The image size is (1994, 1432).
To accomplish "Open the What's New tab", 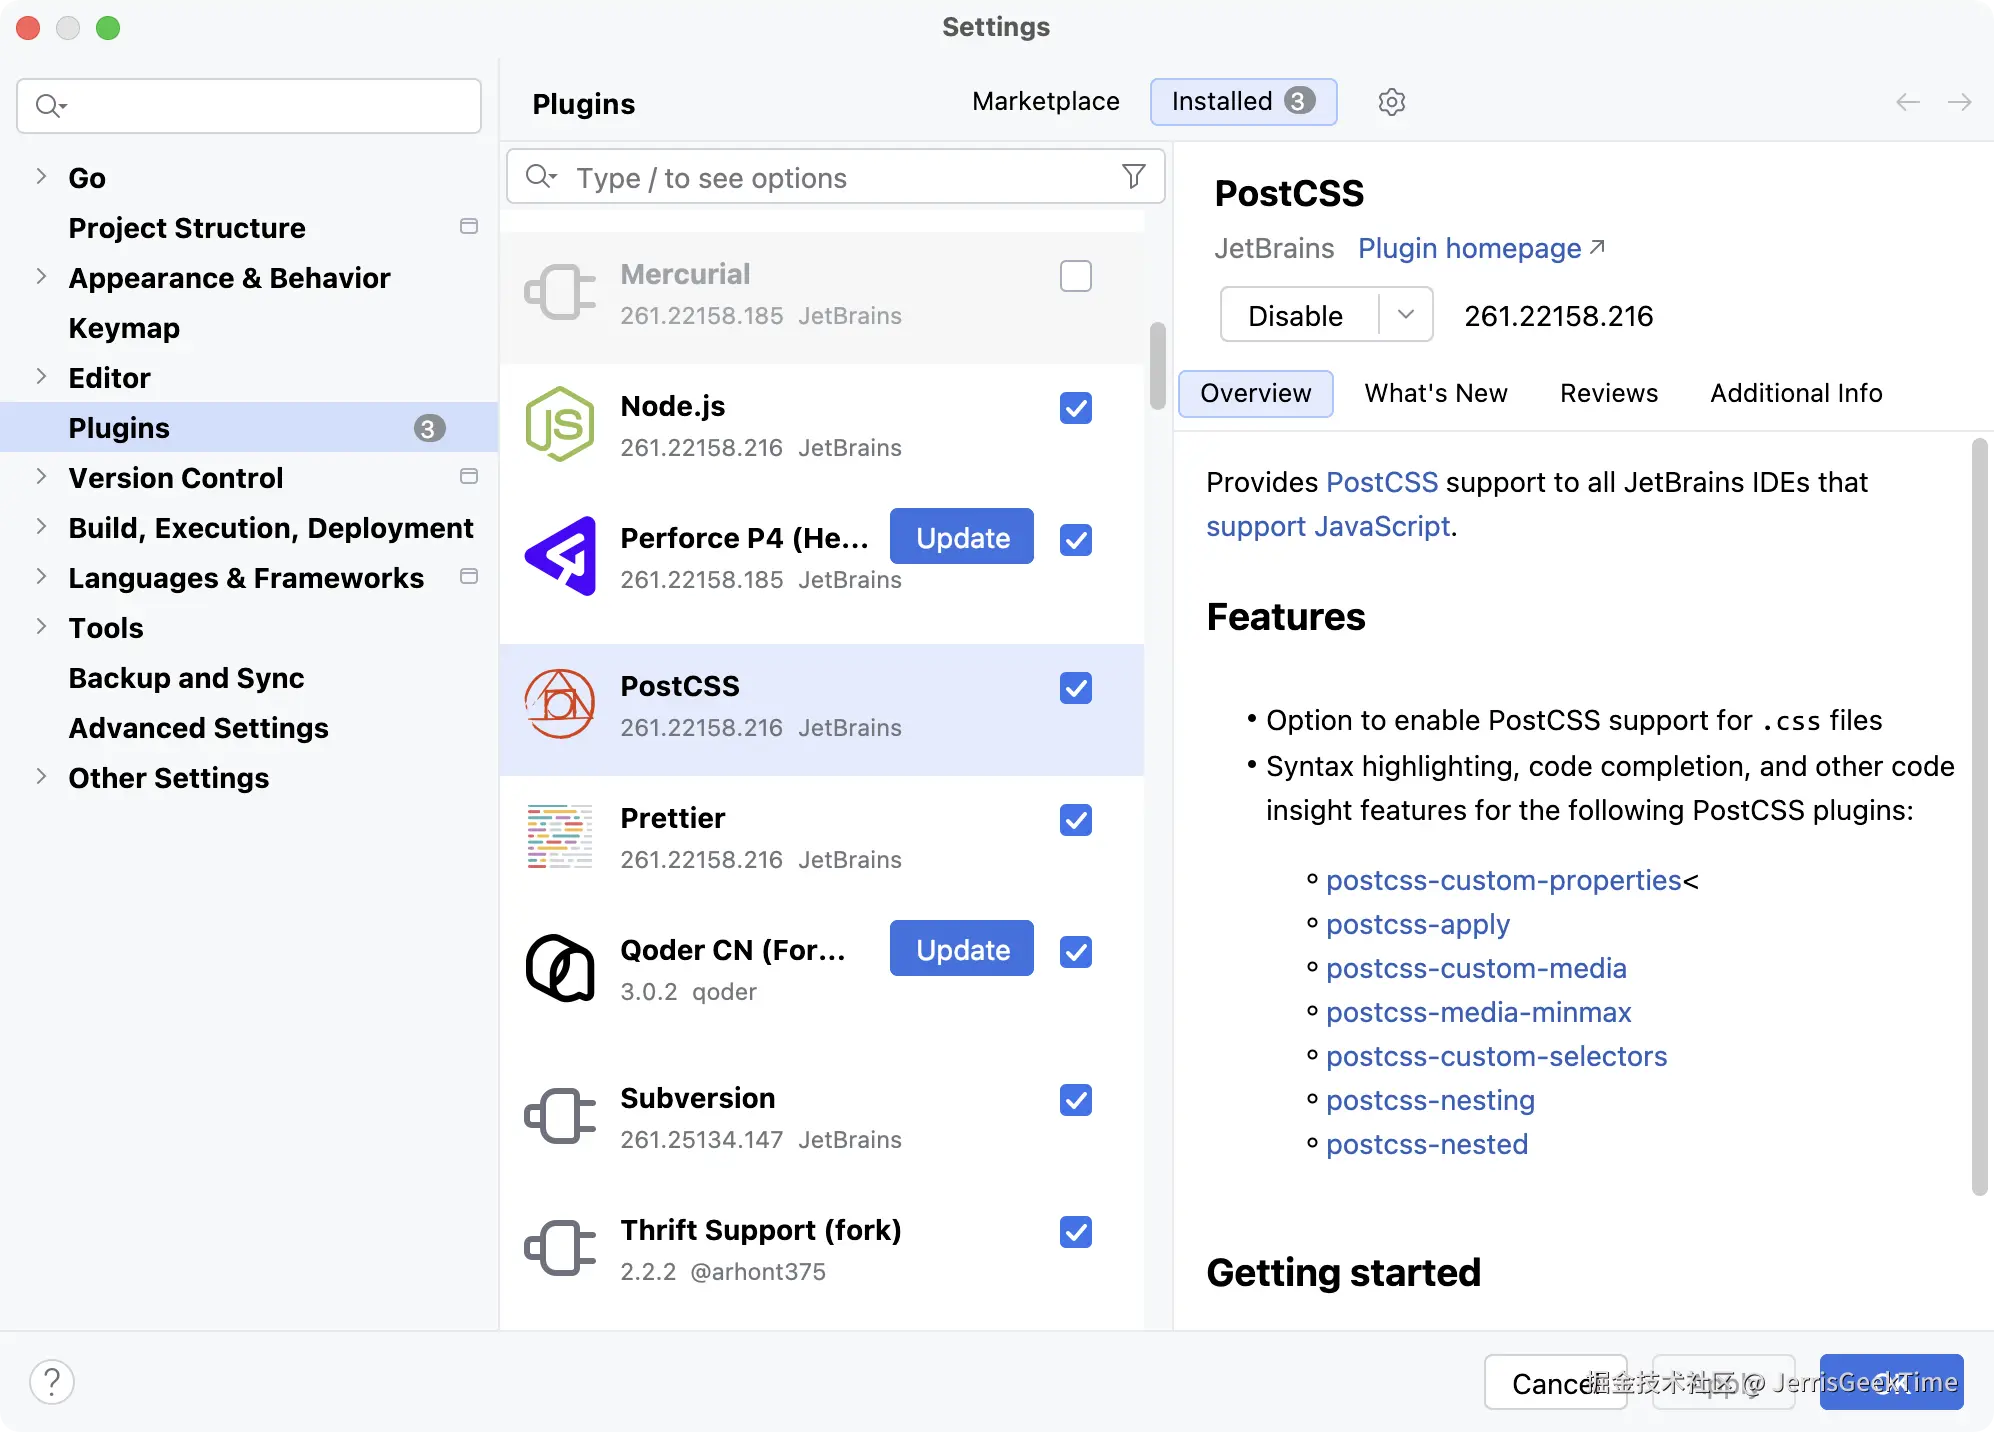I will (1436, 393).
